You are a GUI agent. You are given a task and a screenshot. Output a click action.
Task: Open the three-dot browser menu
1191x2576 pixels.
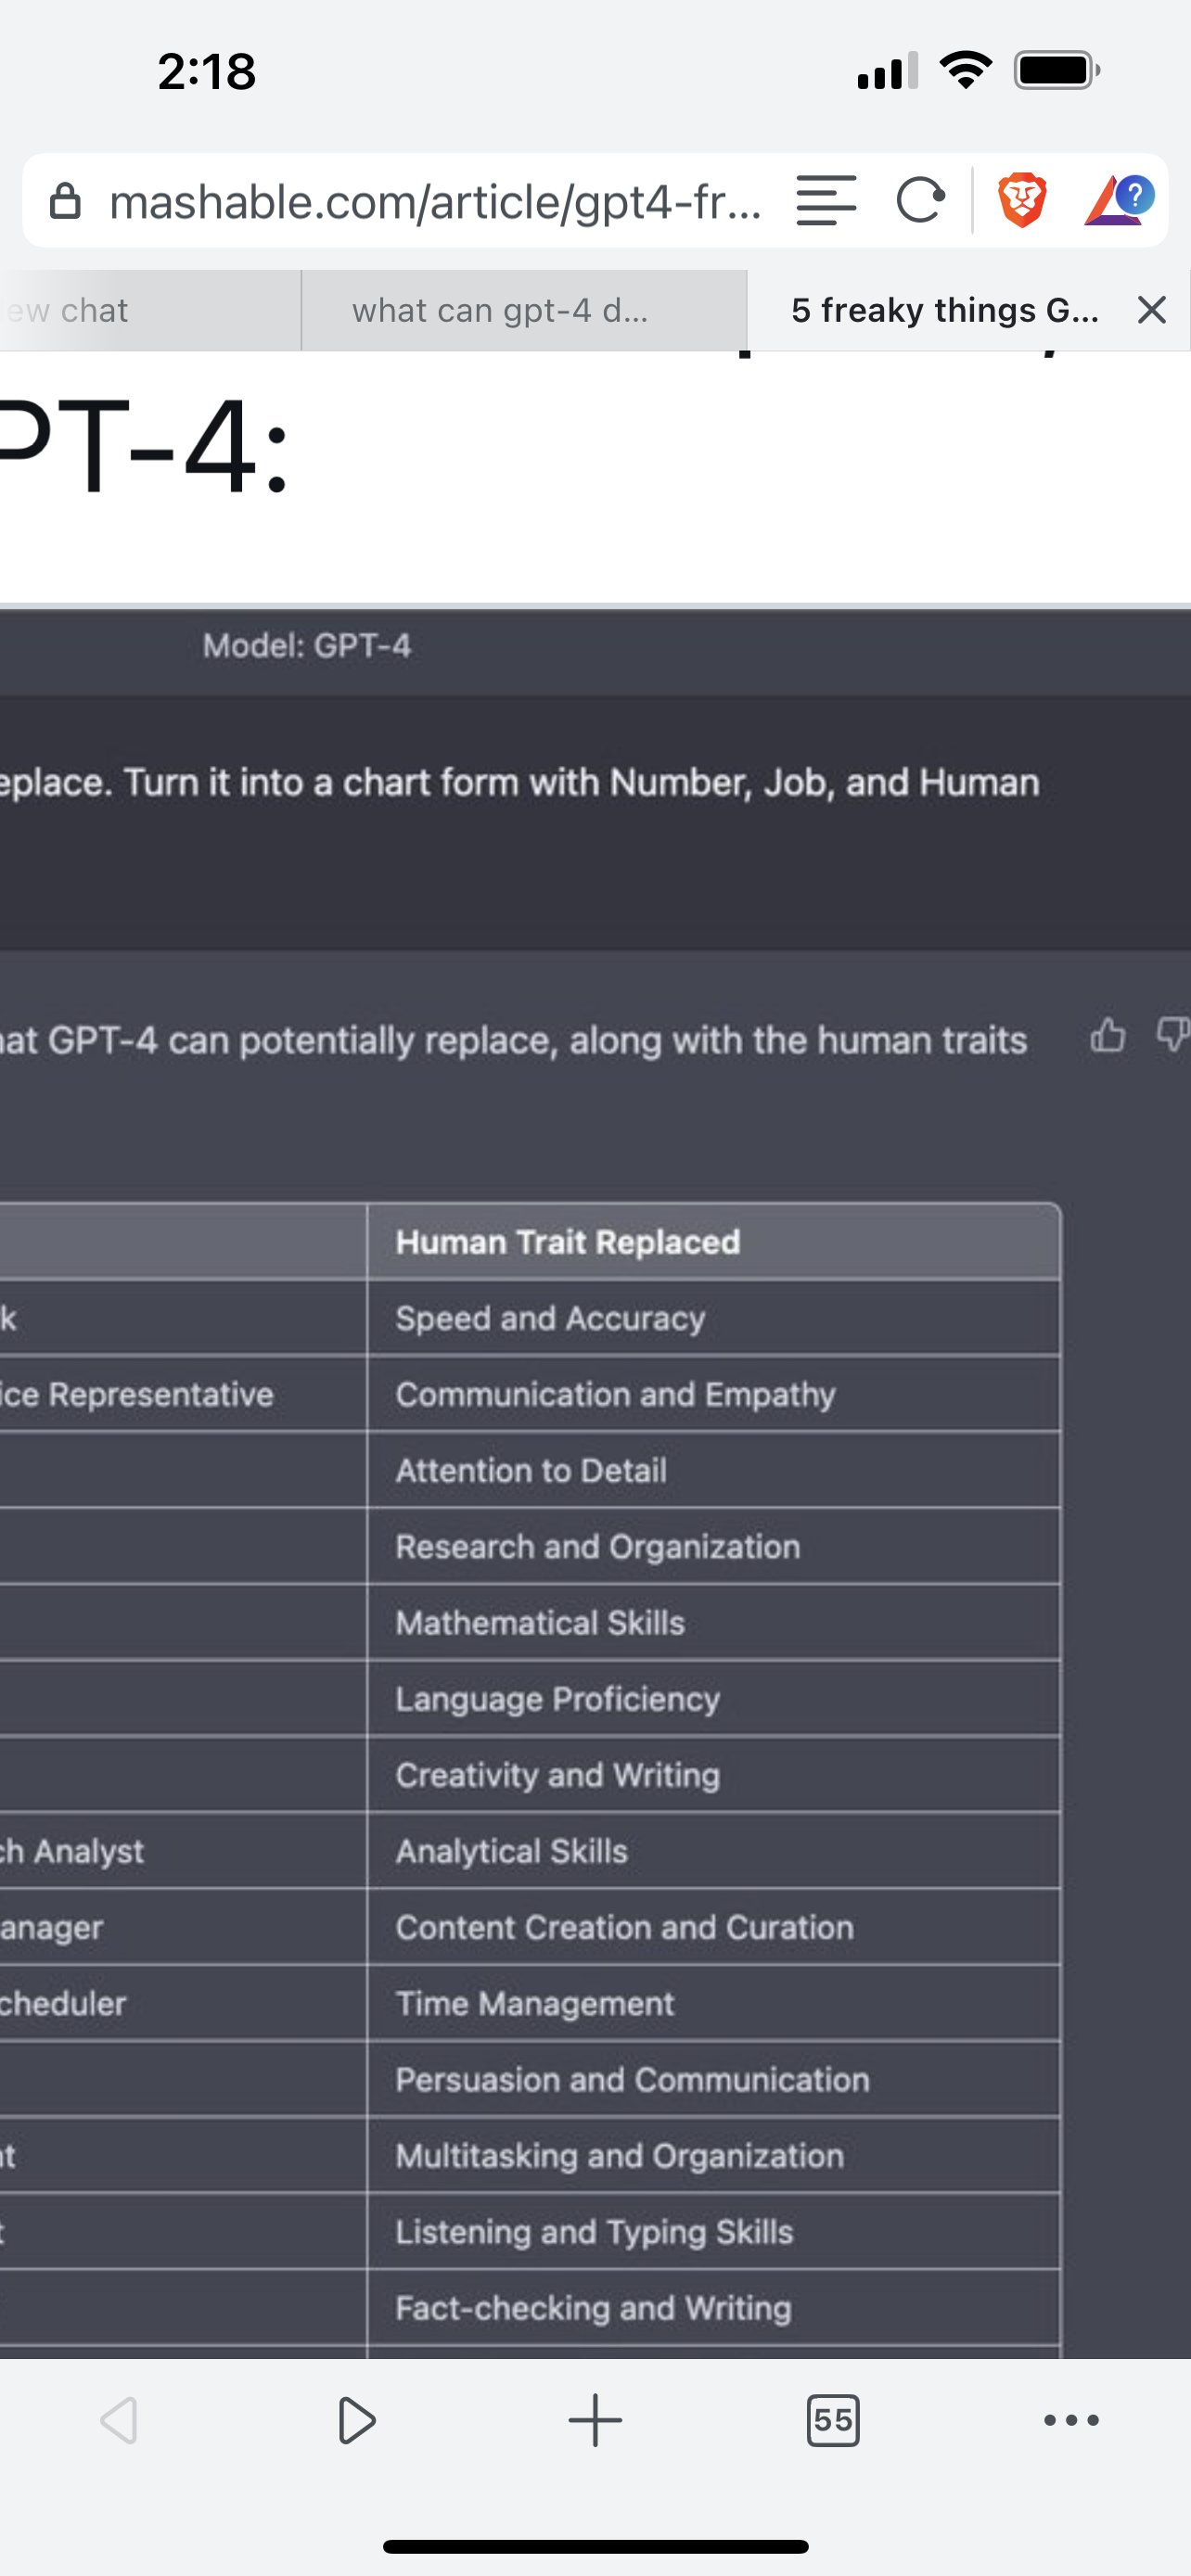(x=1071, y=2420)
